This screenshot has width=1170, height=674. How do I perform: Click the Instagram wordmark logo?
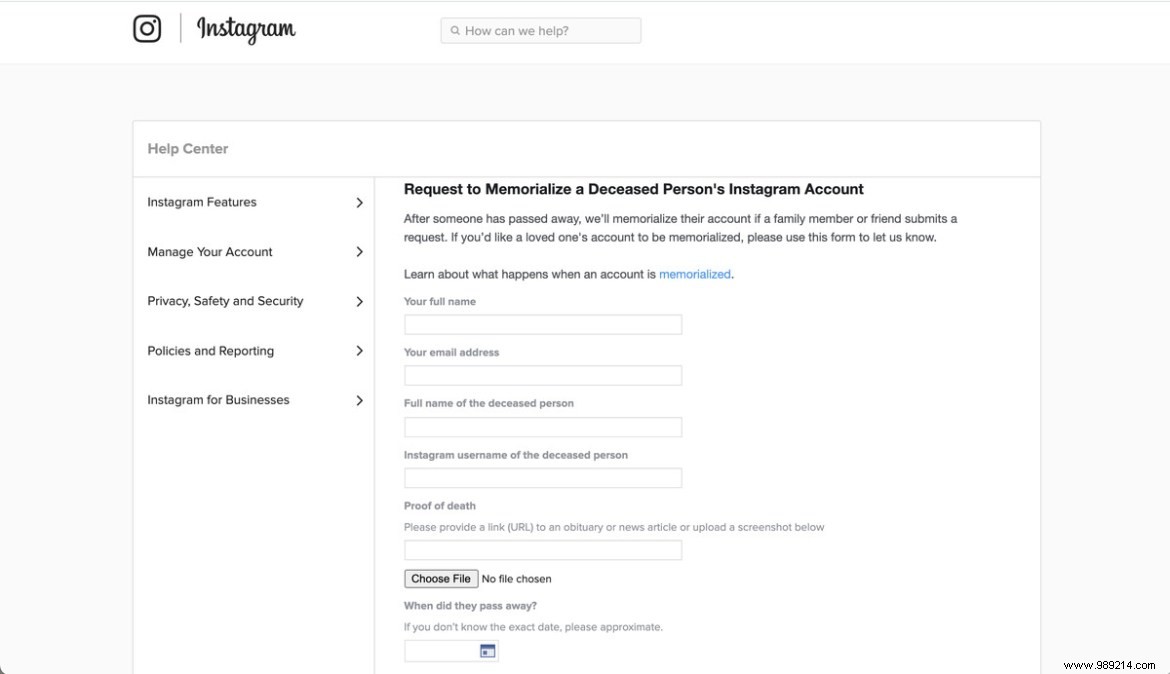[x=245, y=30]
